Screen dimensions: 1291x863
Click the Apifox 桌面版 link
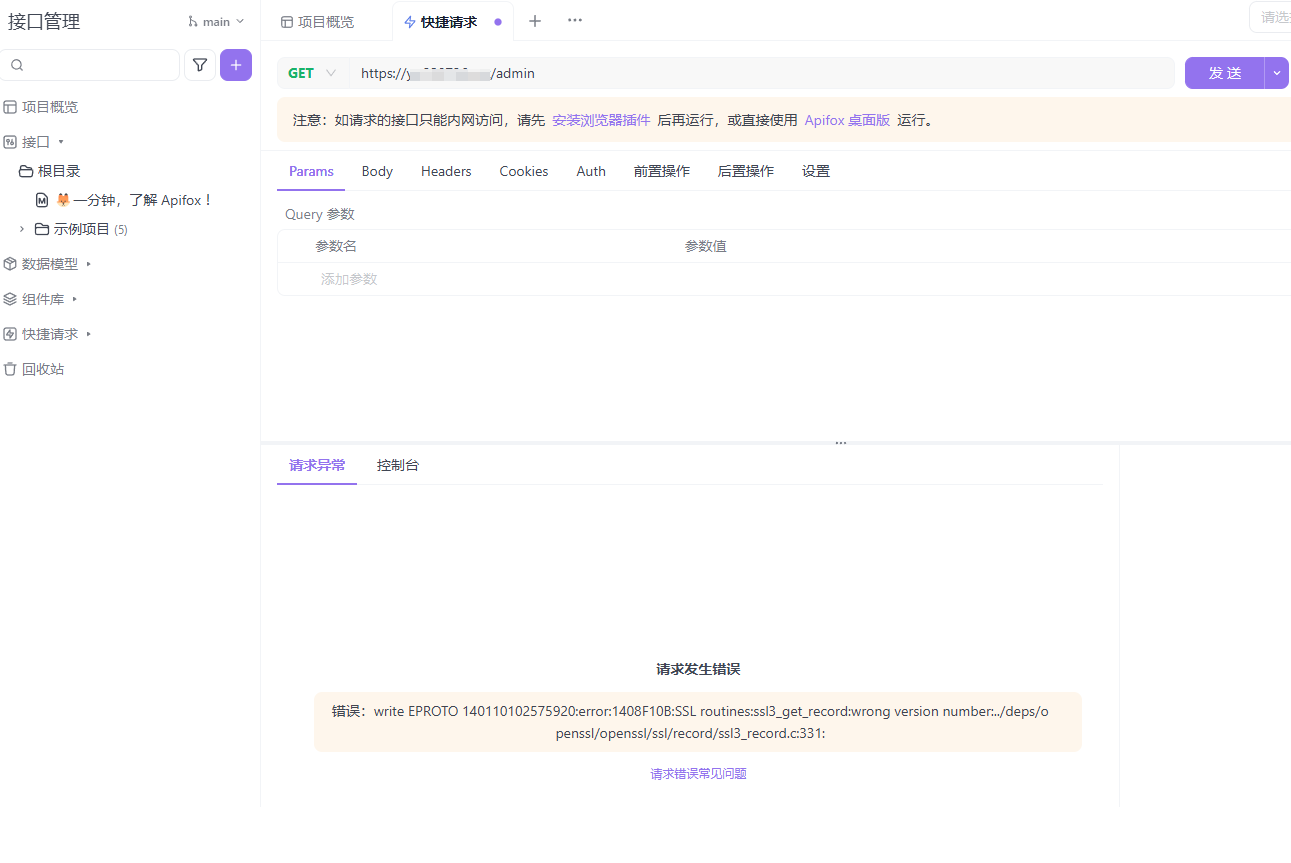click(x=847, y=120)
